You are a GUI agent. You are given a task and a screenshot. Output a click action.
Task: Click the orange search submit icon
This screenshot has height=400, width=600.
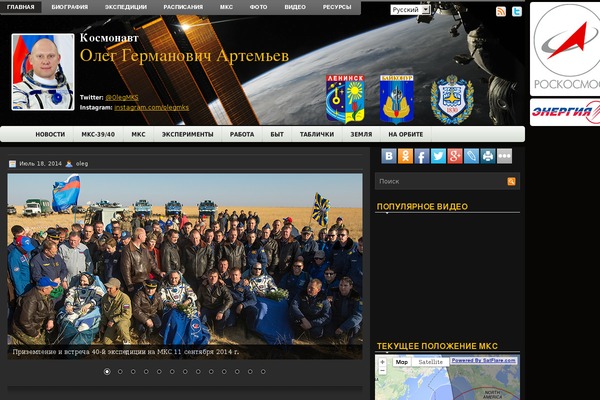point(511,181)
